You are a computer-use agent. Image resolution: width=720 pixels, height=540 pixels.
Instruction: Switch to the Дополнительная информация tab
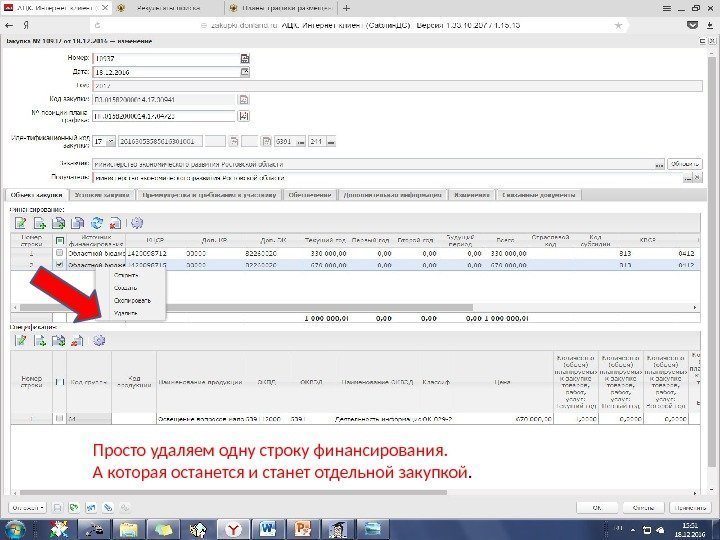393,195
